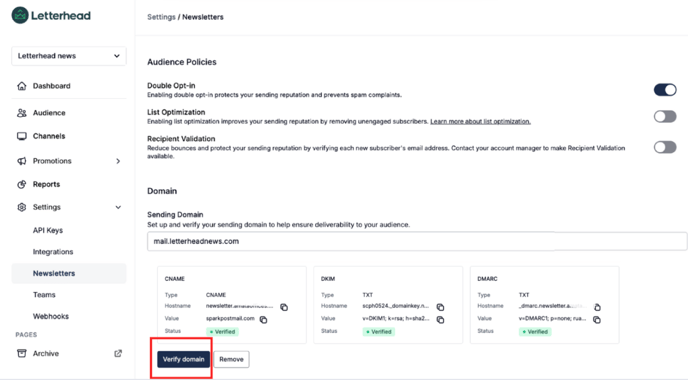Copy the DMARC hostname

[x=597, y=307]
